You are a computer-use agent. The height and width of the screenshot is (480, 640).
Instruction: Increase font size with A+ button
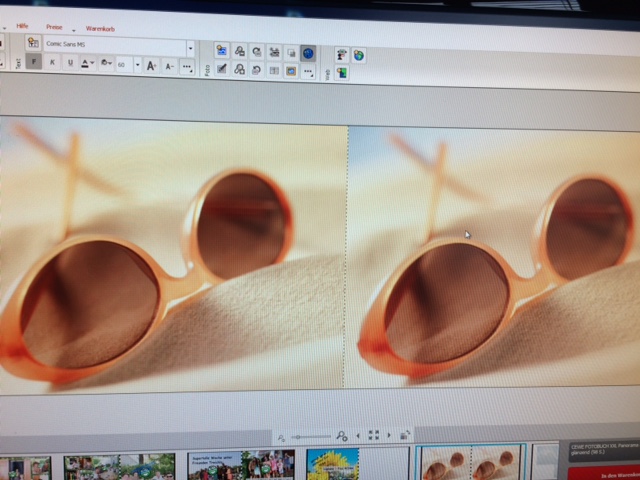coord(151,66)
